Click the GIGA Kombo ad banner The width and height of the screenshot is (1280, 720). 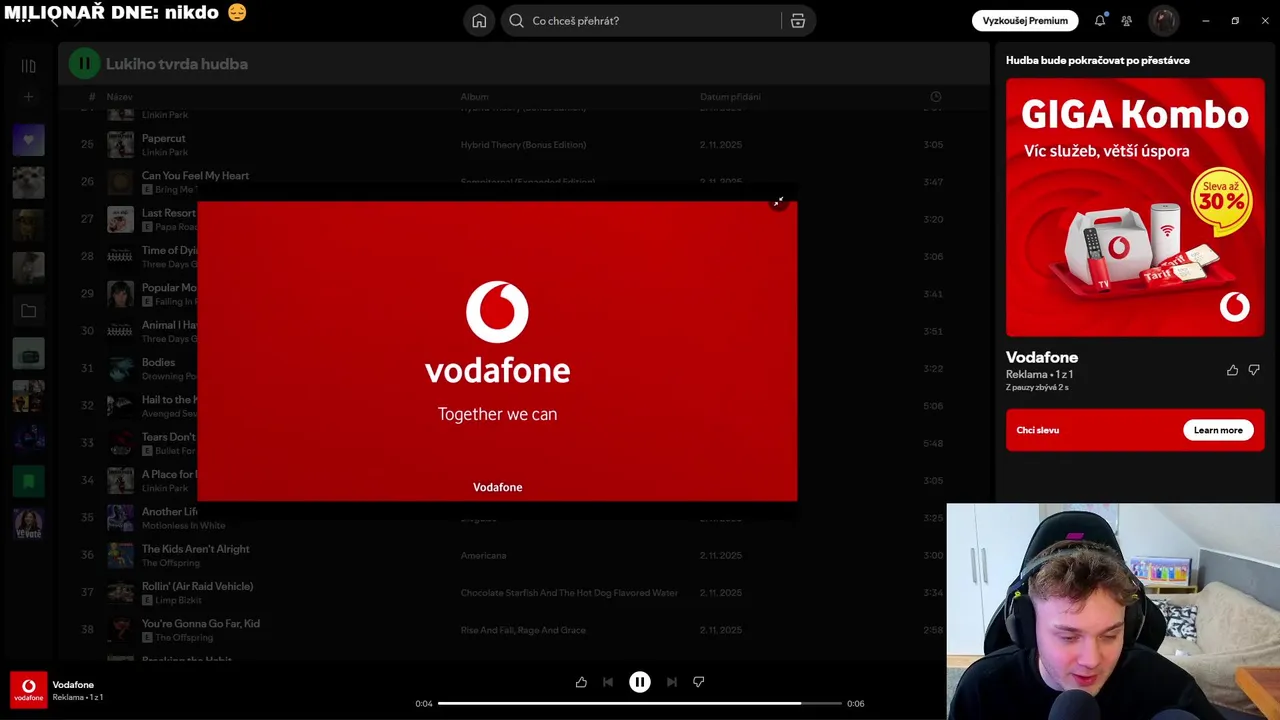(1135, 208)
